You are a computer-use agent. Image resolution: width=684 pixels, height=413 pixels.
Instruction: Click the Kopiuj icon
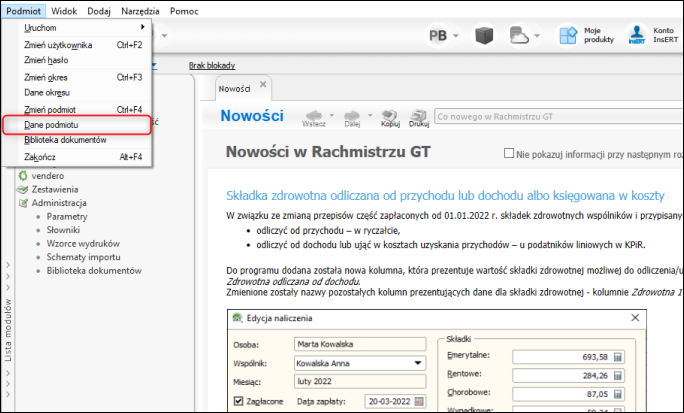pos(390,118)
